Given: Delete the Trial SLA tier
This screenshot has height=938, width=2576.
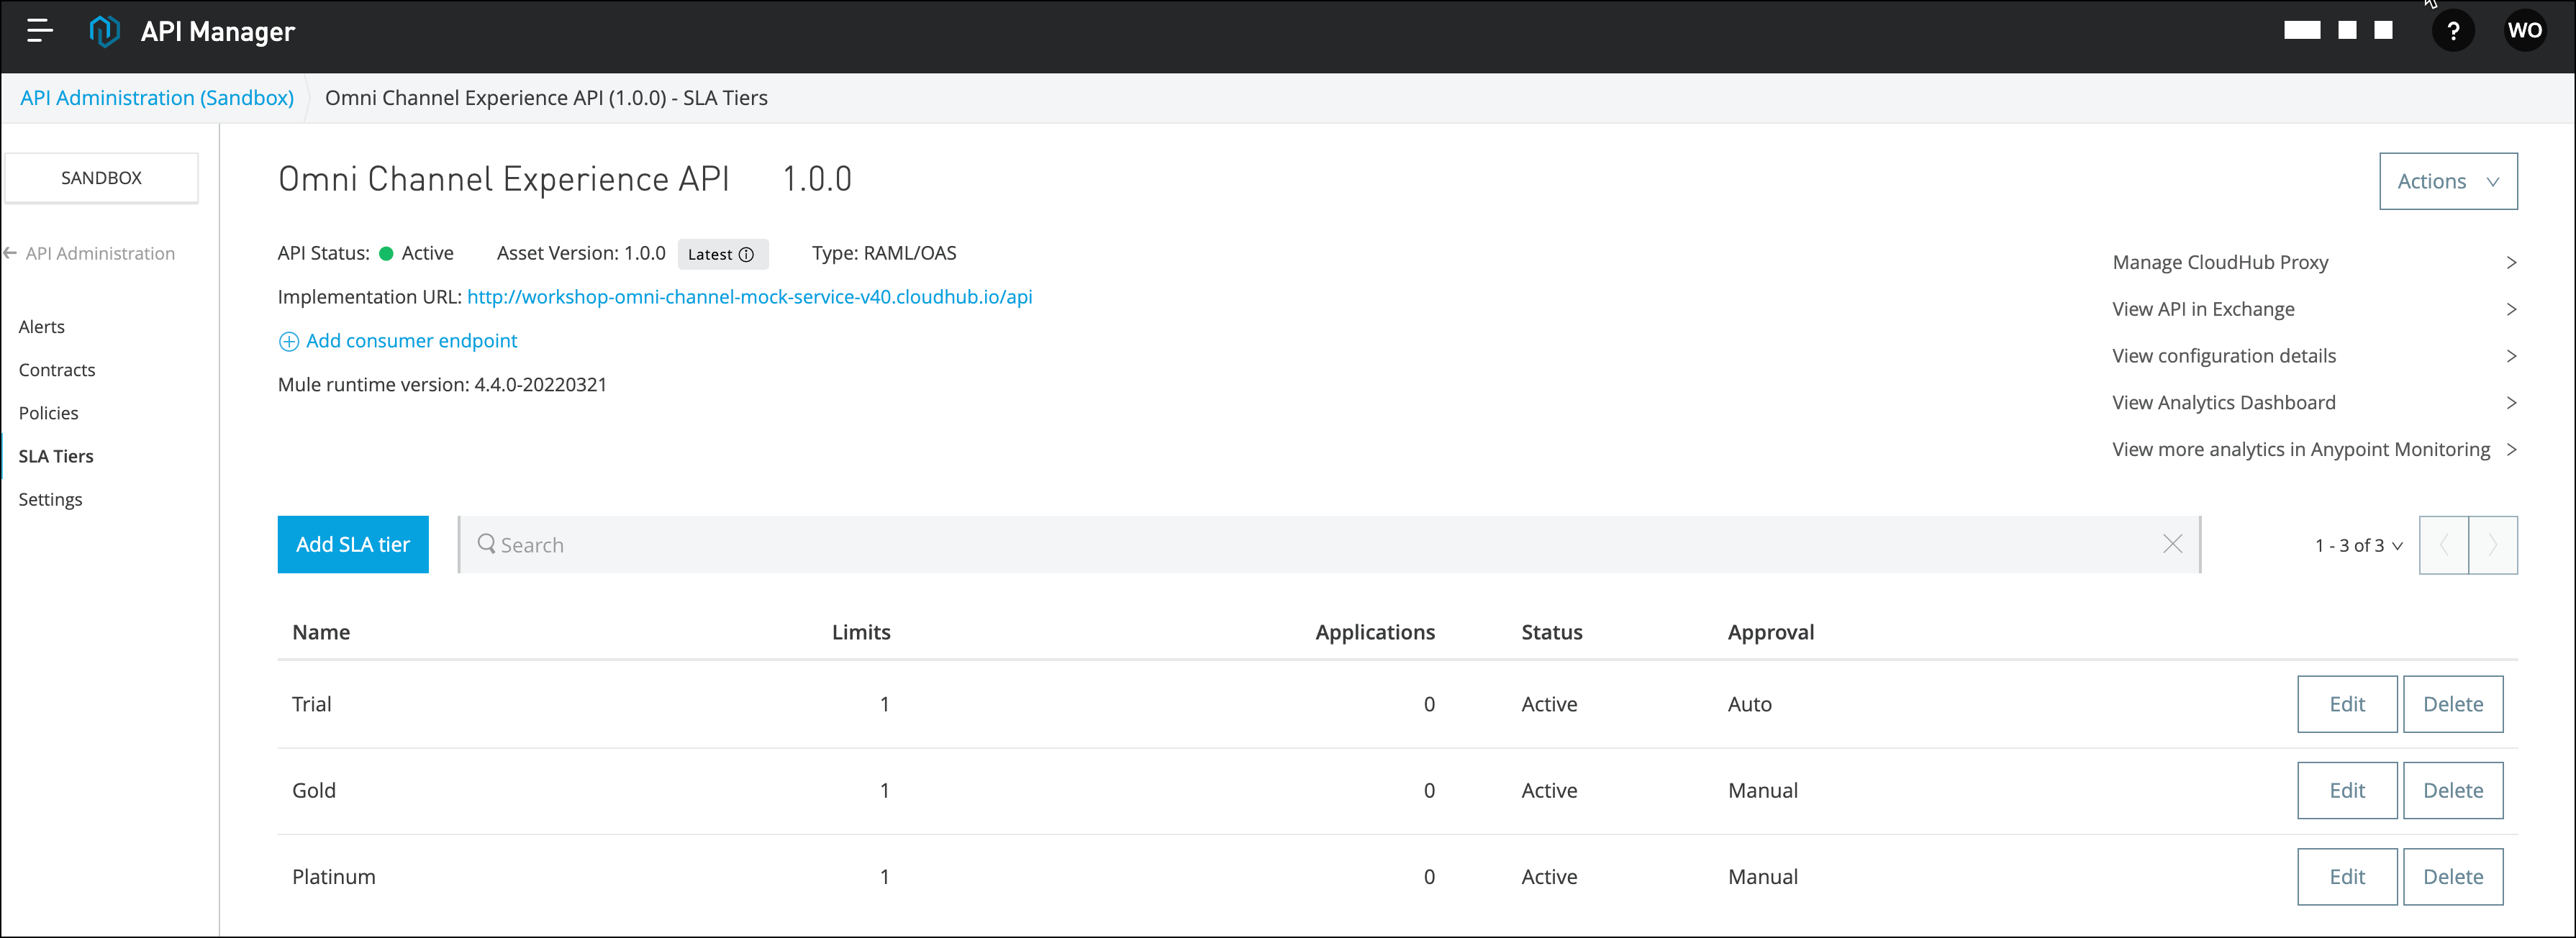Looking at the screenshot, I should (2453, 704).
